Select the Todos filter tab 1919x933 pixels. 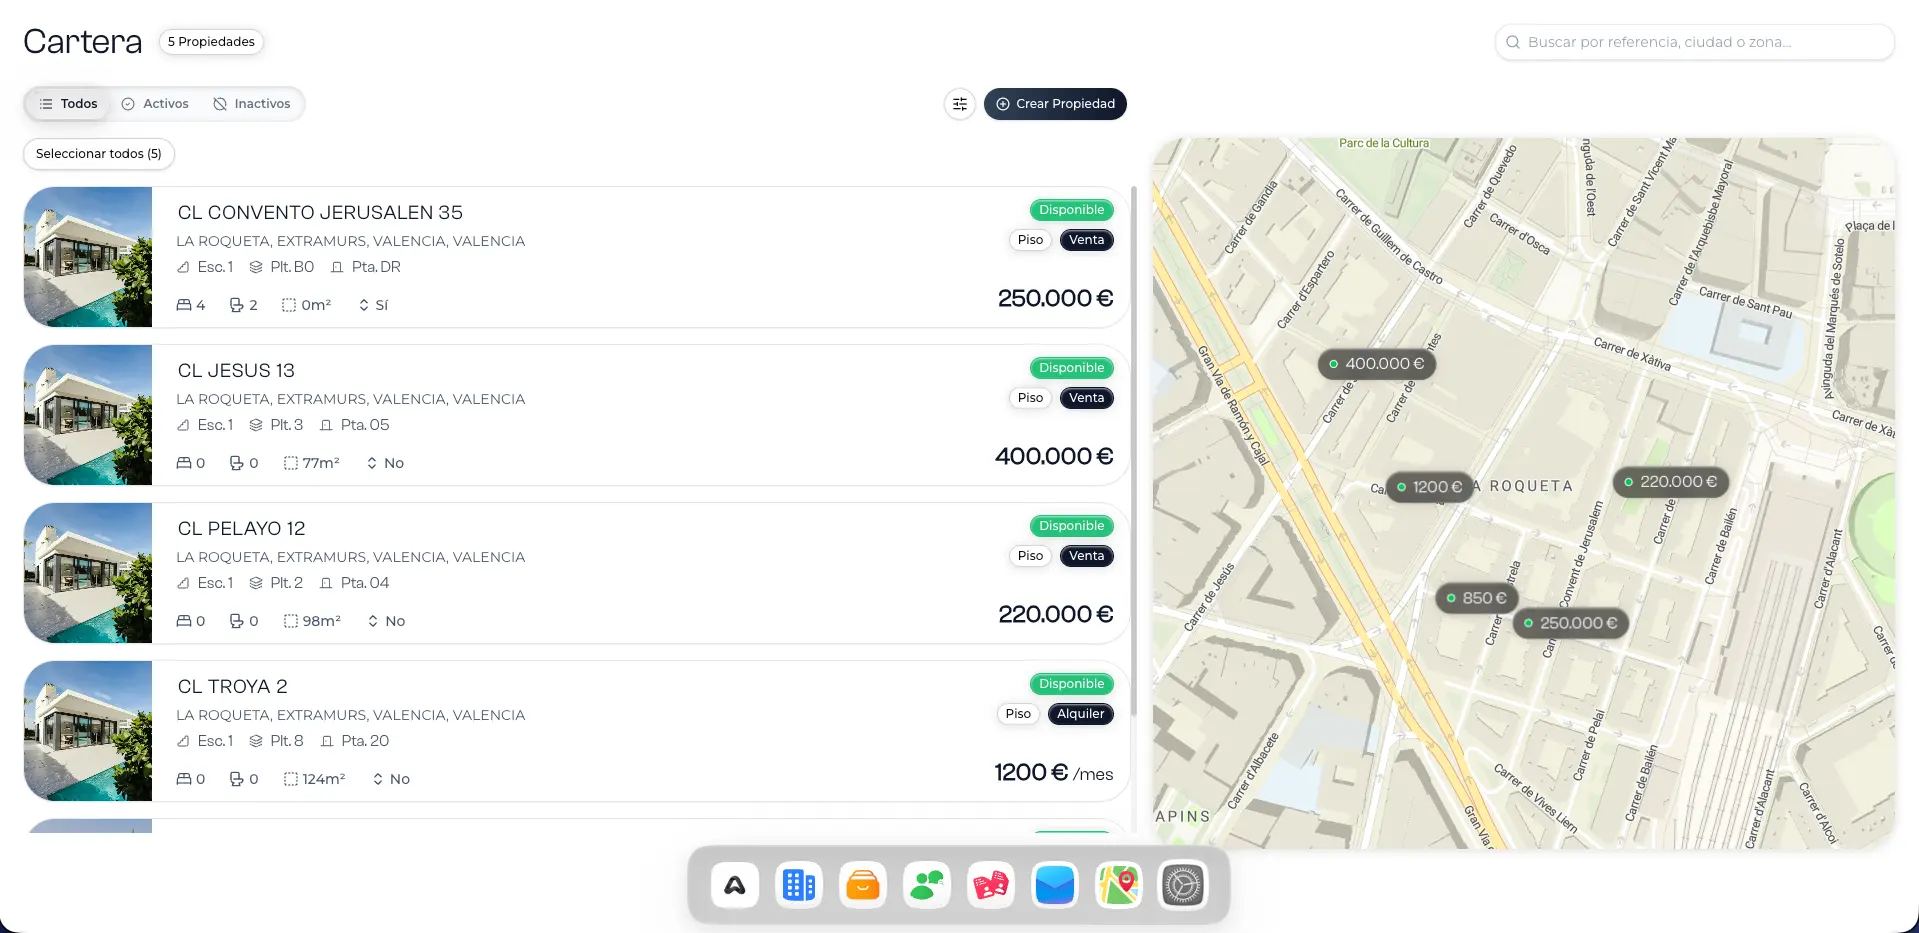[68, 104]
